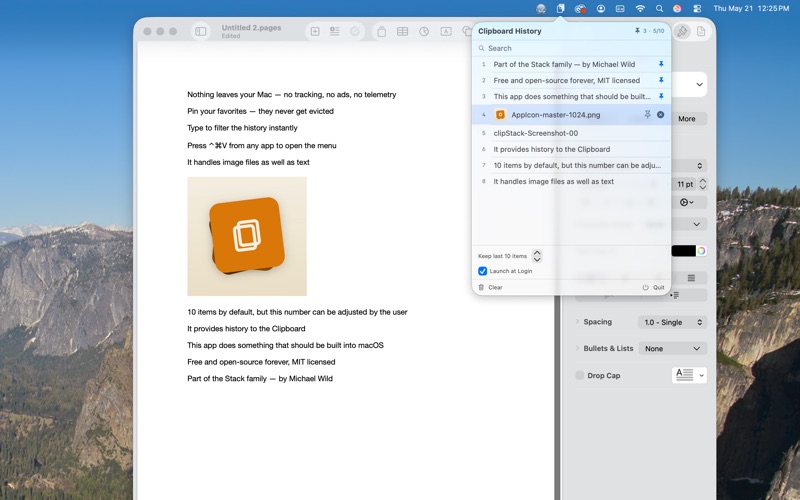Viewport: 800px width, 500px height.
Task: Click the globe avatar menu bar icon
Action: pyautogui.click(x=541, y=8)
